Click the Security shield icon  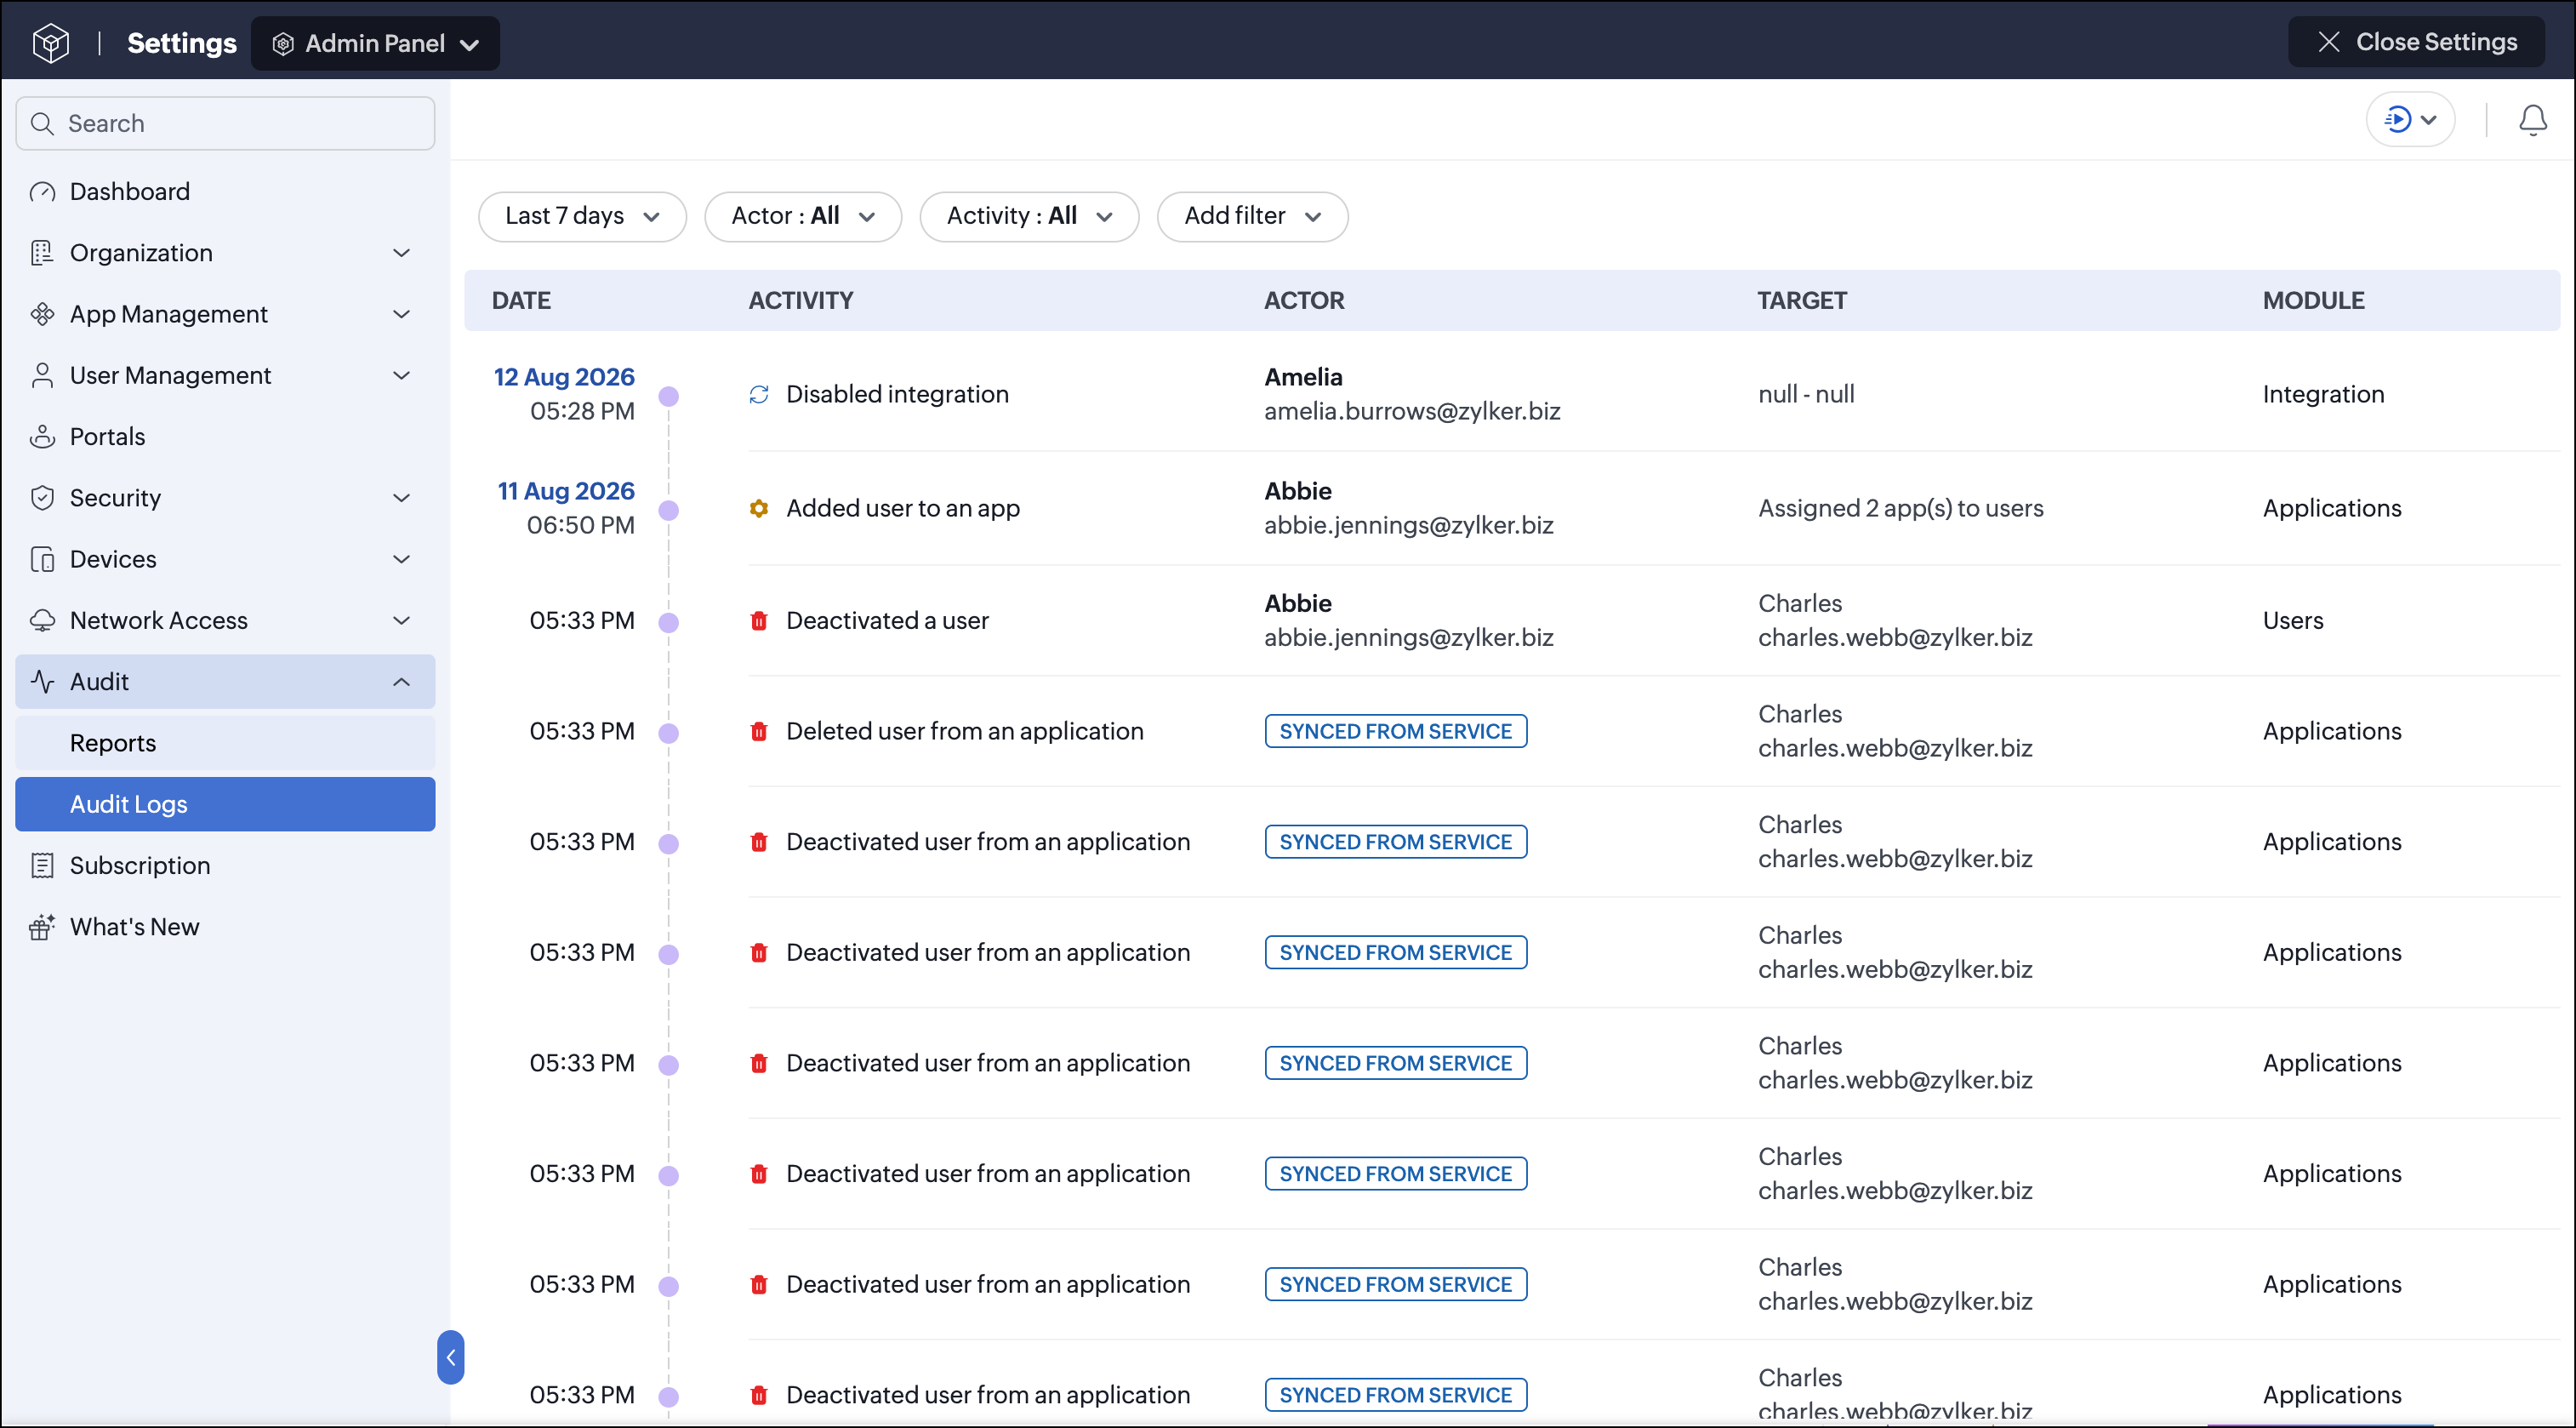pyautogui.click(x=42, y=498)
